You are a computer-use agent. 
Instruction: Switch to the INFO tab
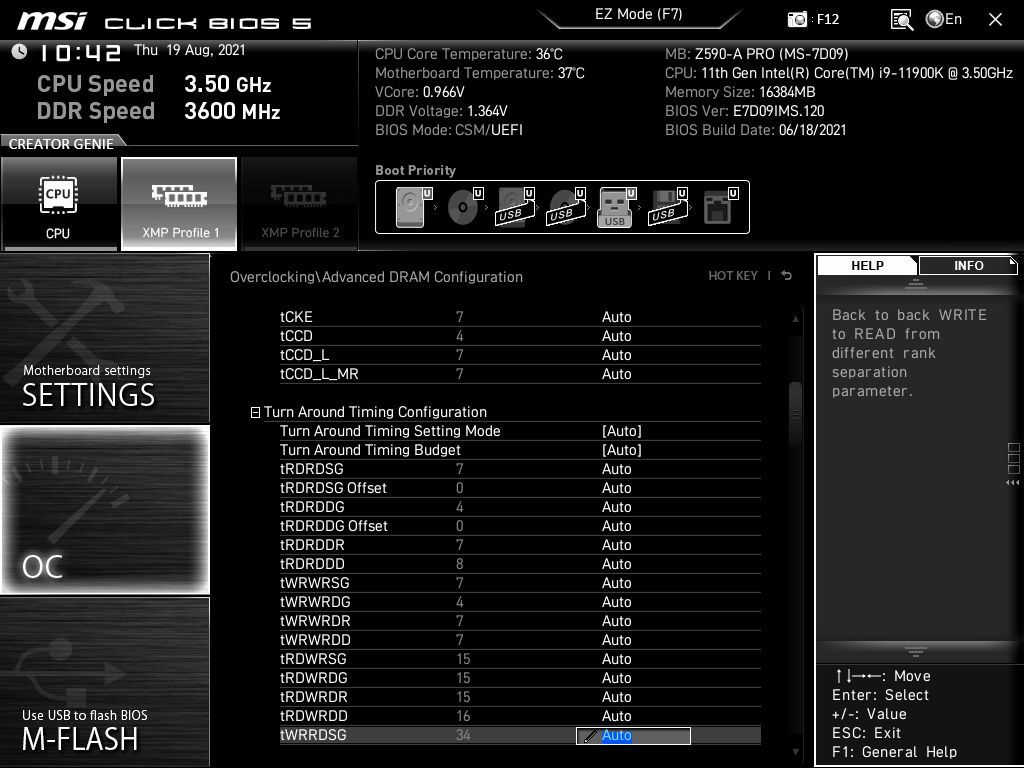(968, 265)
